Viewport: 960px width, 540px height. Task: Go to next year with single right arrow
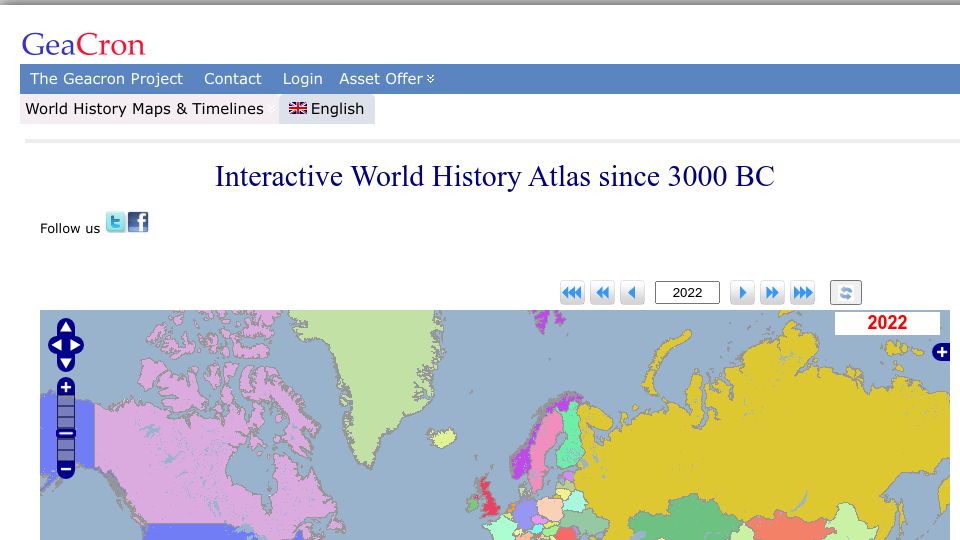click(x=742, y=293)
